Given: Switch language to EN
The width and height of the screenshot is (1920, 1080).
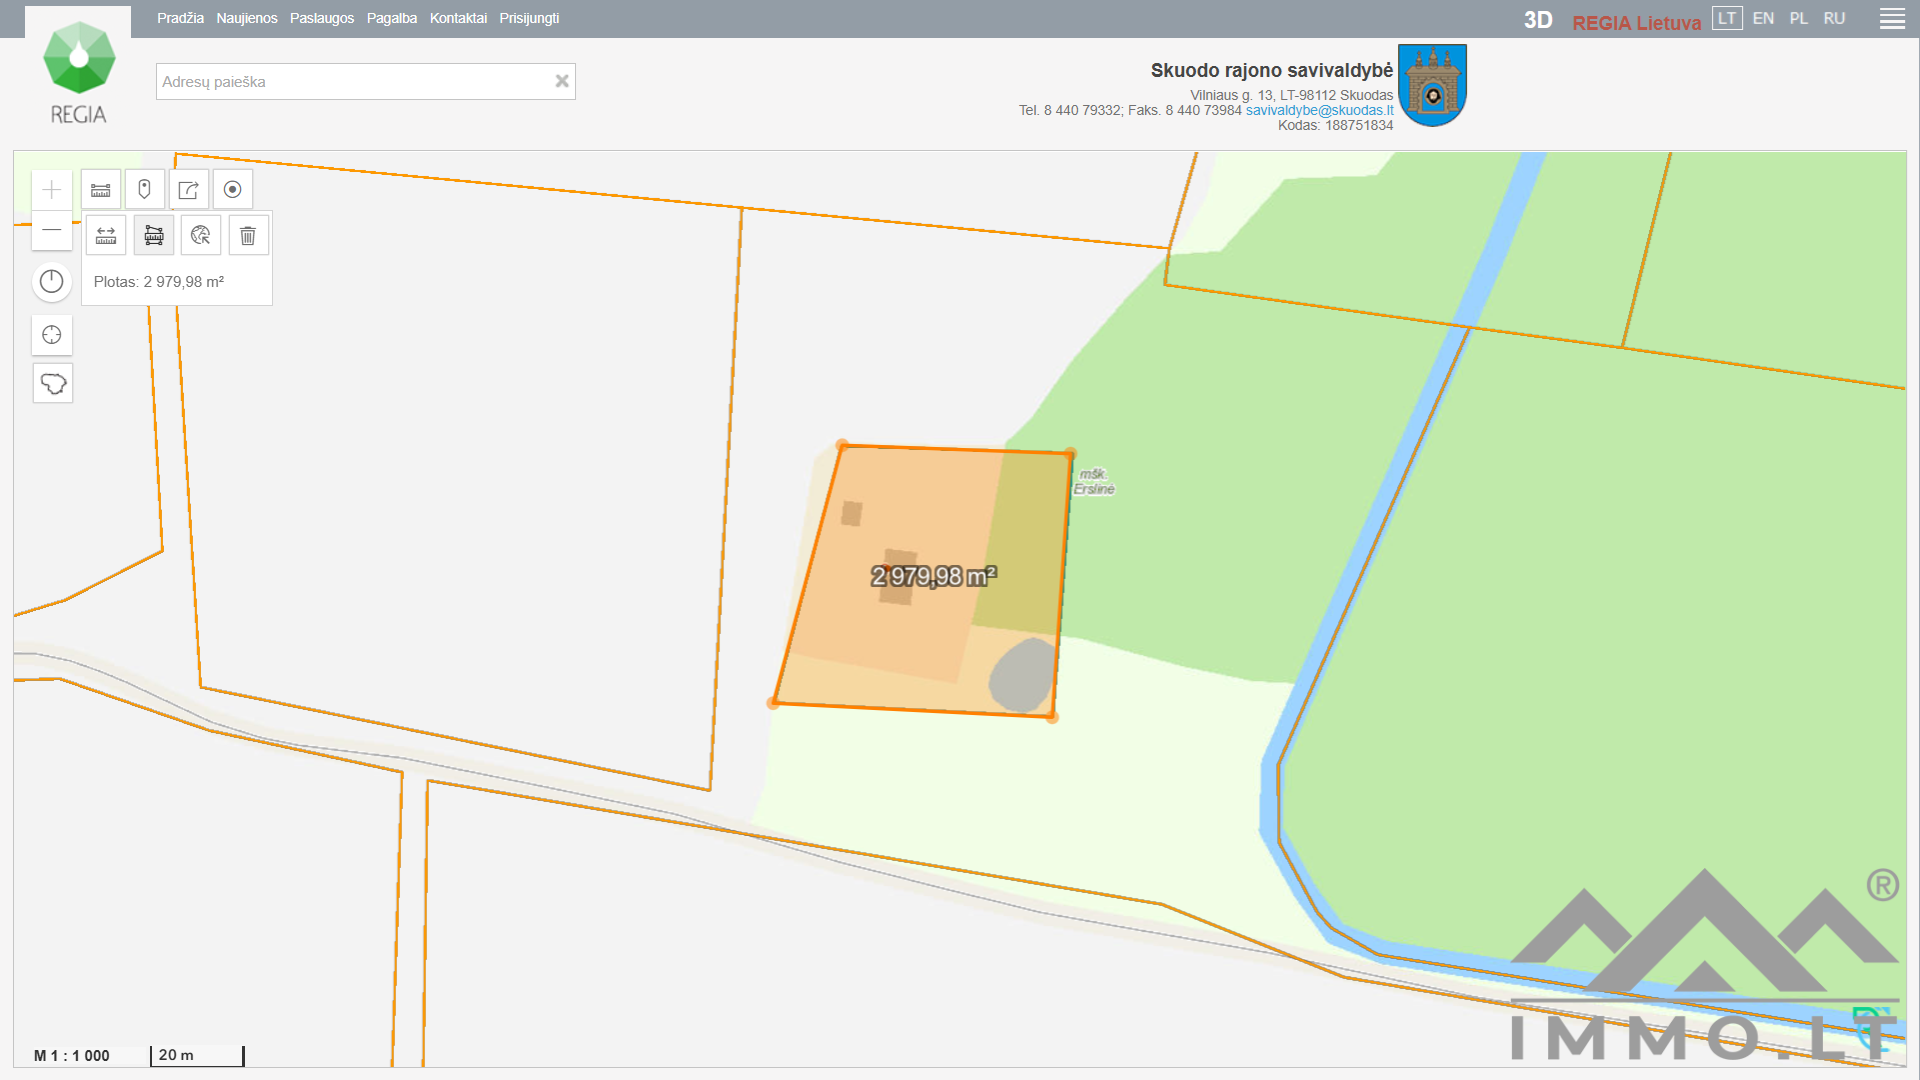Looking at the screenshot, I should point(1763,18).
